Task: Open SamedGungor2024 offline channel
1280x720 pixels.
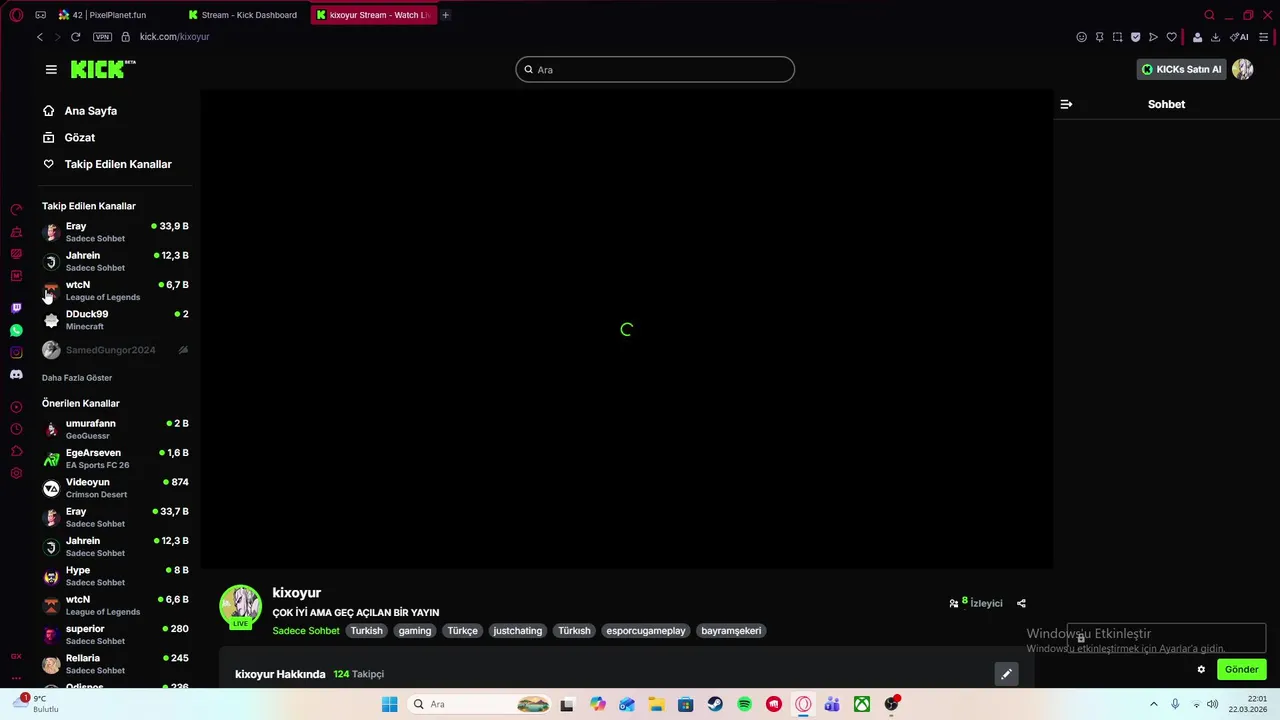Action: tap(115, 350)
